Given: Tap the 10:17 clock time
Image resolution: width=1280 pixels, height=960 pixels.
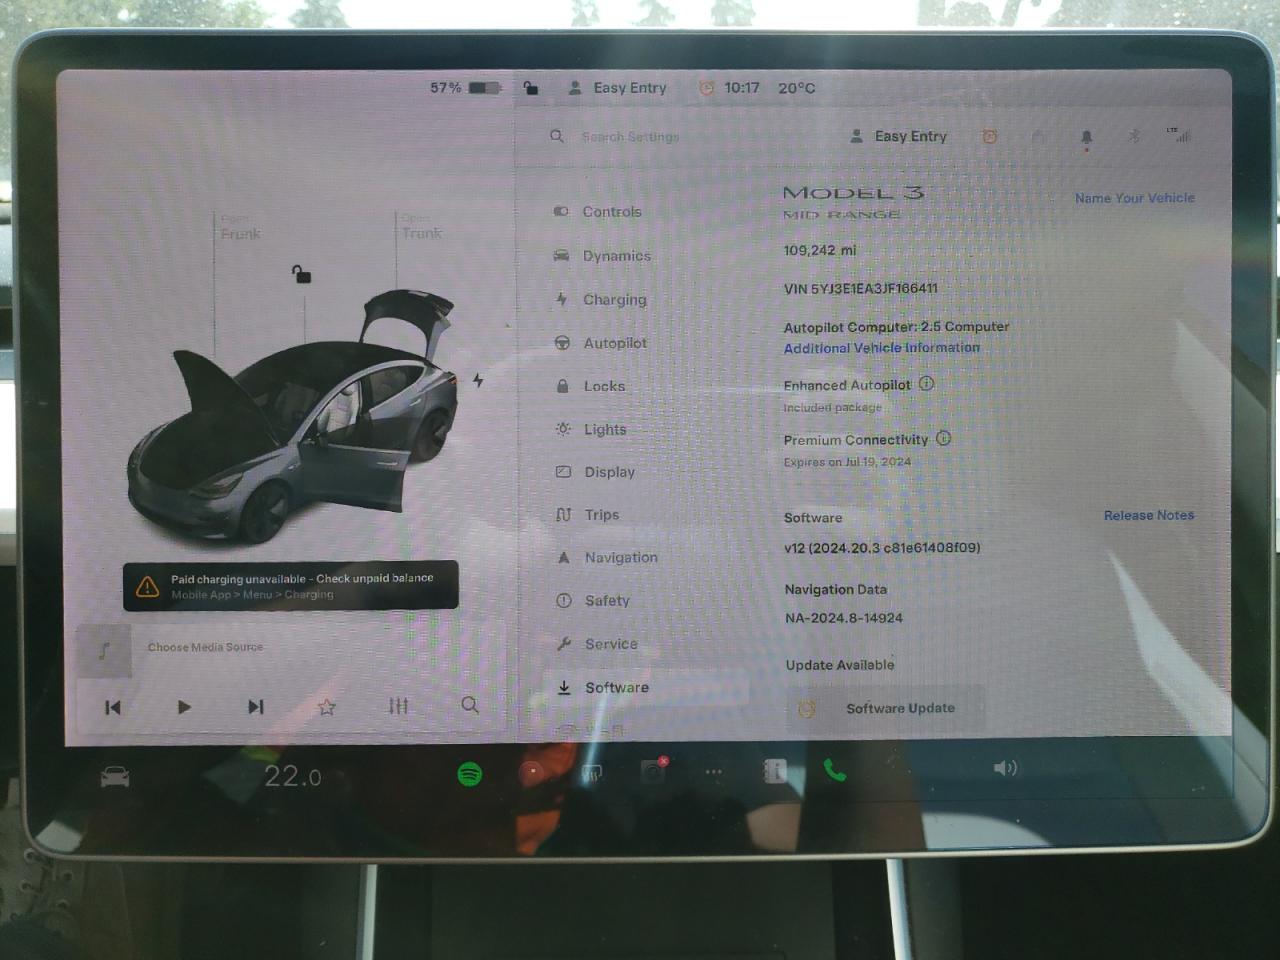Looking at the screenshot, I should pos(742,88).
